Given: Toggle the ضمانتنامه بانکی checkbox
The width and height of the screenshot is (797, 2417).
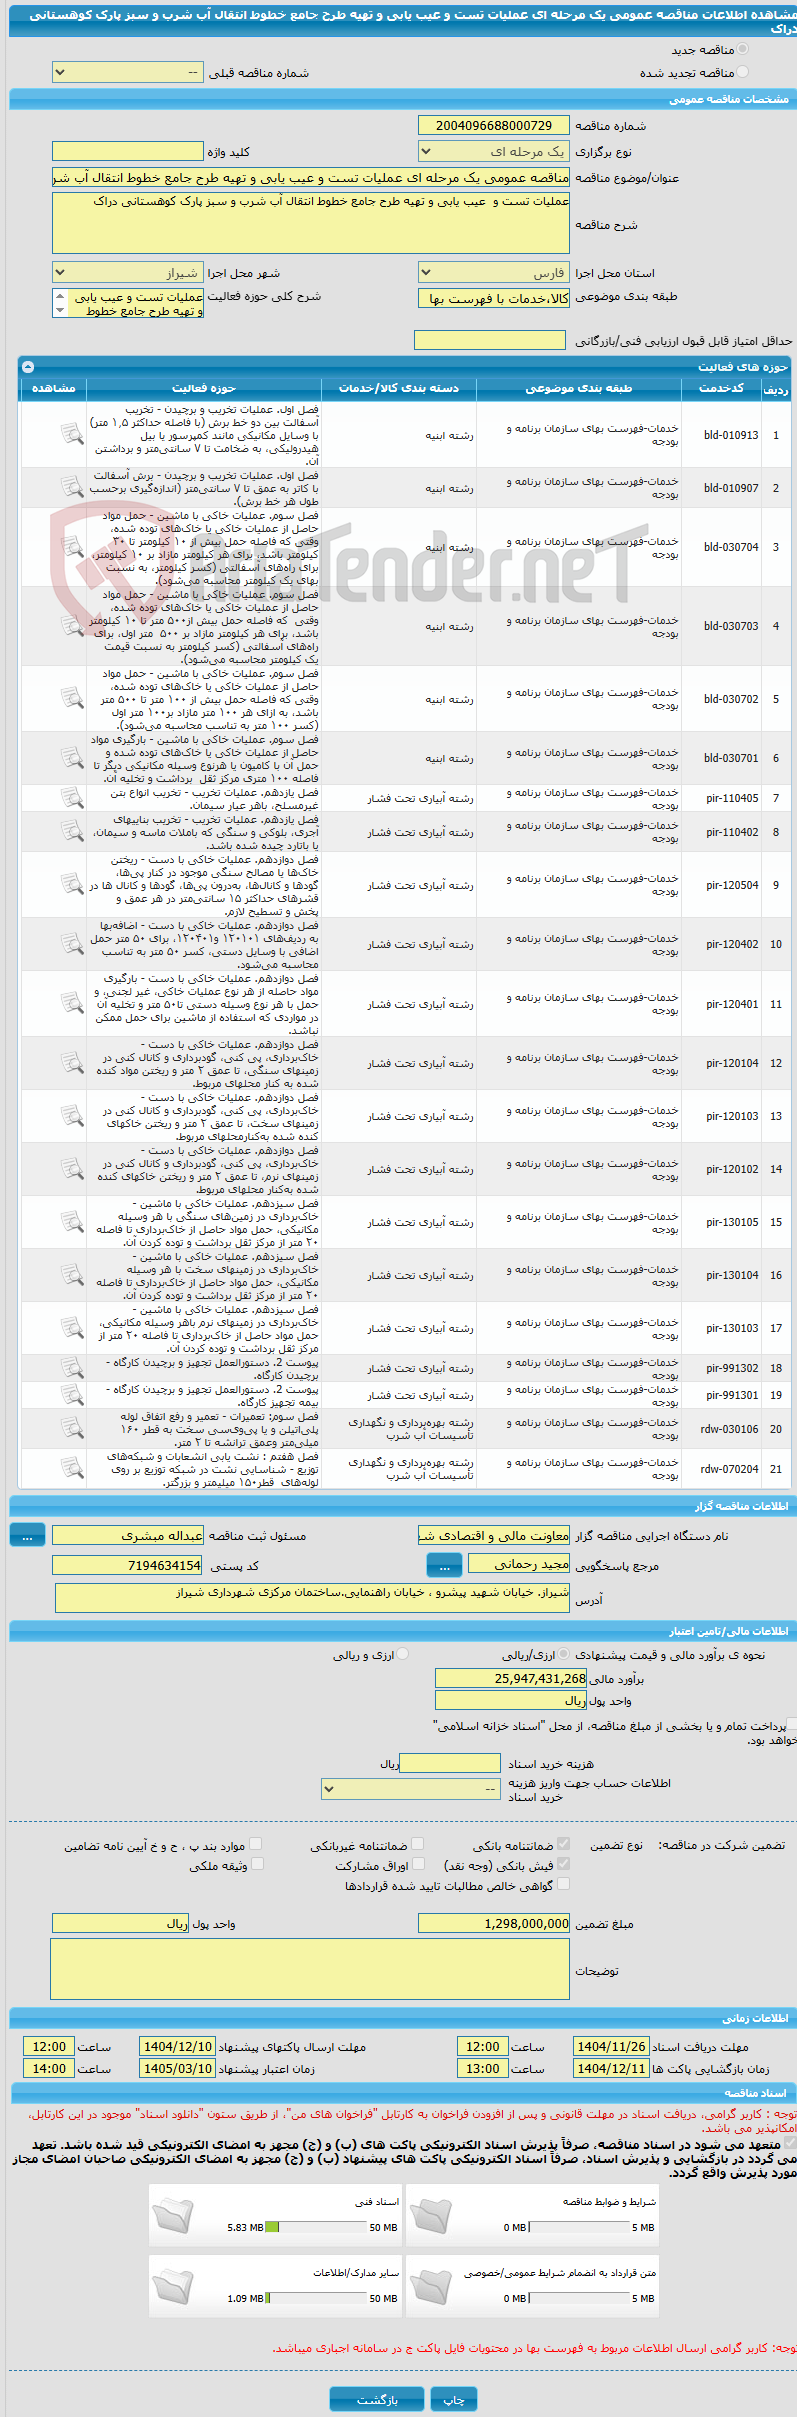Looking at the screenshot, I should [x=563, y=1844].
